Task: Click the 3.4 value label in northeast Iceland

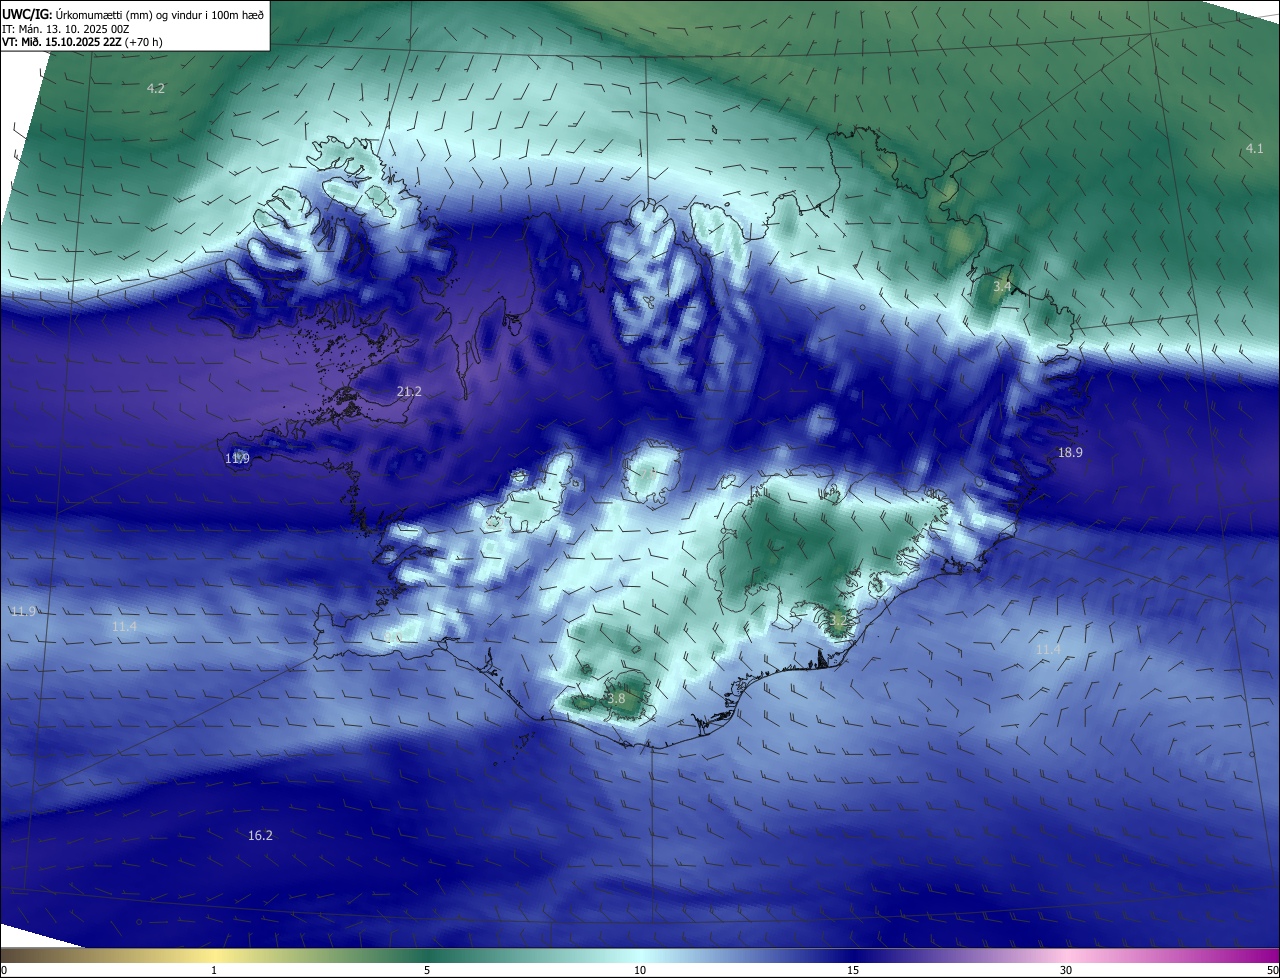Action: click(1002, 287)
